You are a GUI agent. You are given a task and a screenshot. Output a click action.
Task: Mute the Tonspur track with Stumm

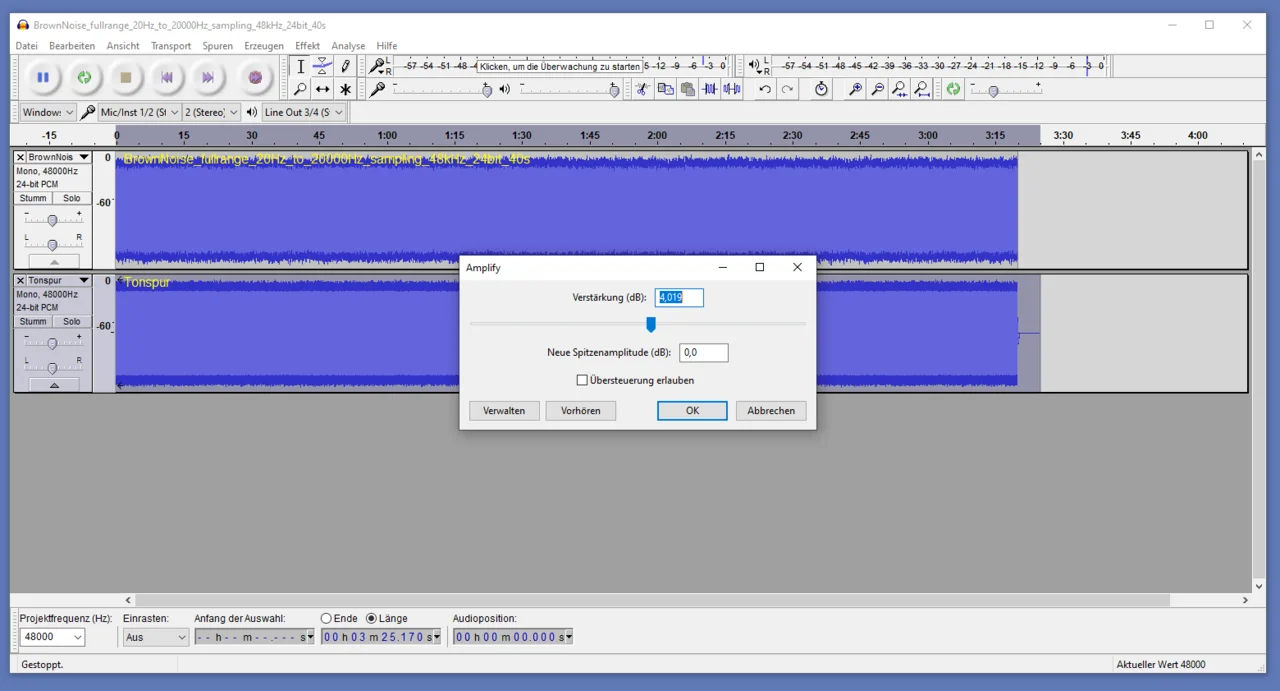point(34,321)
